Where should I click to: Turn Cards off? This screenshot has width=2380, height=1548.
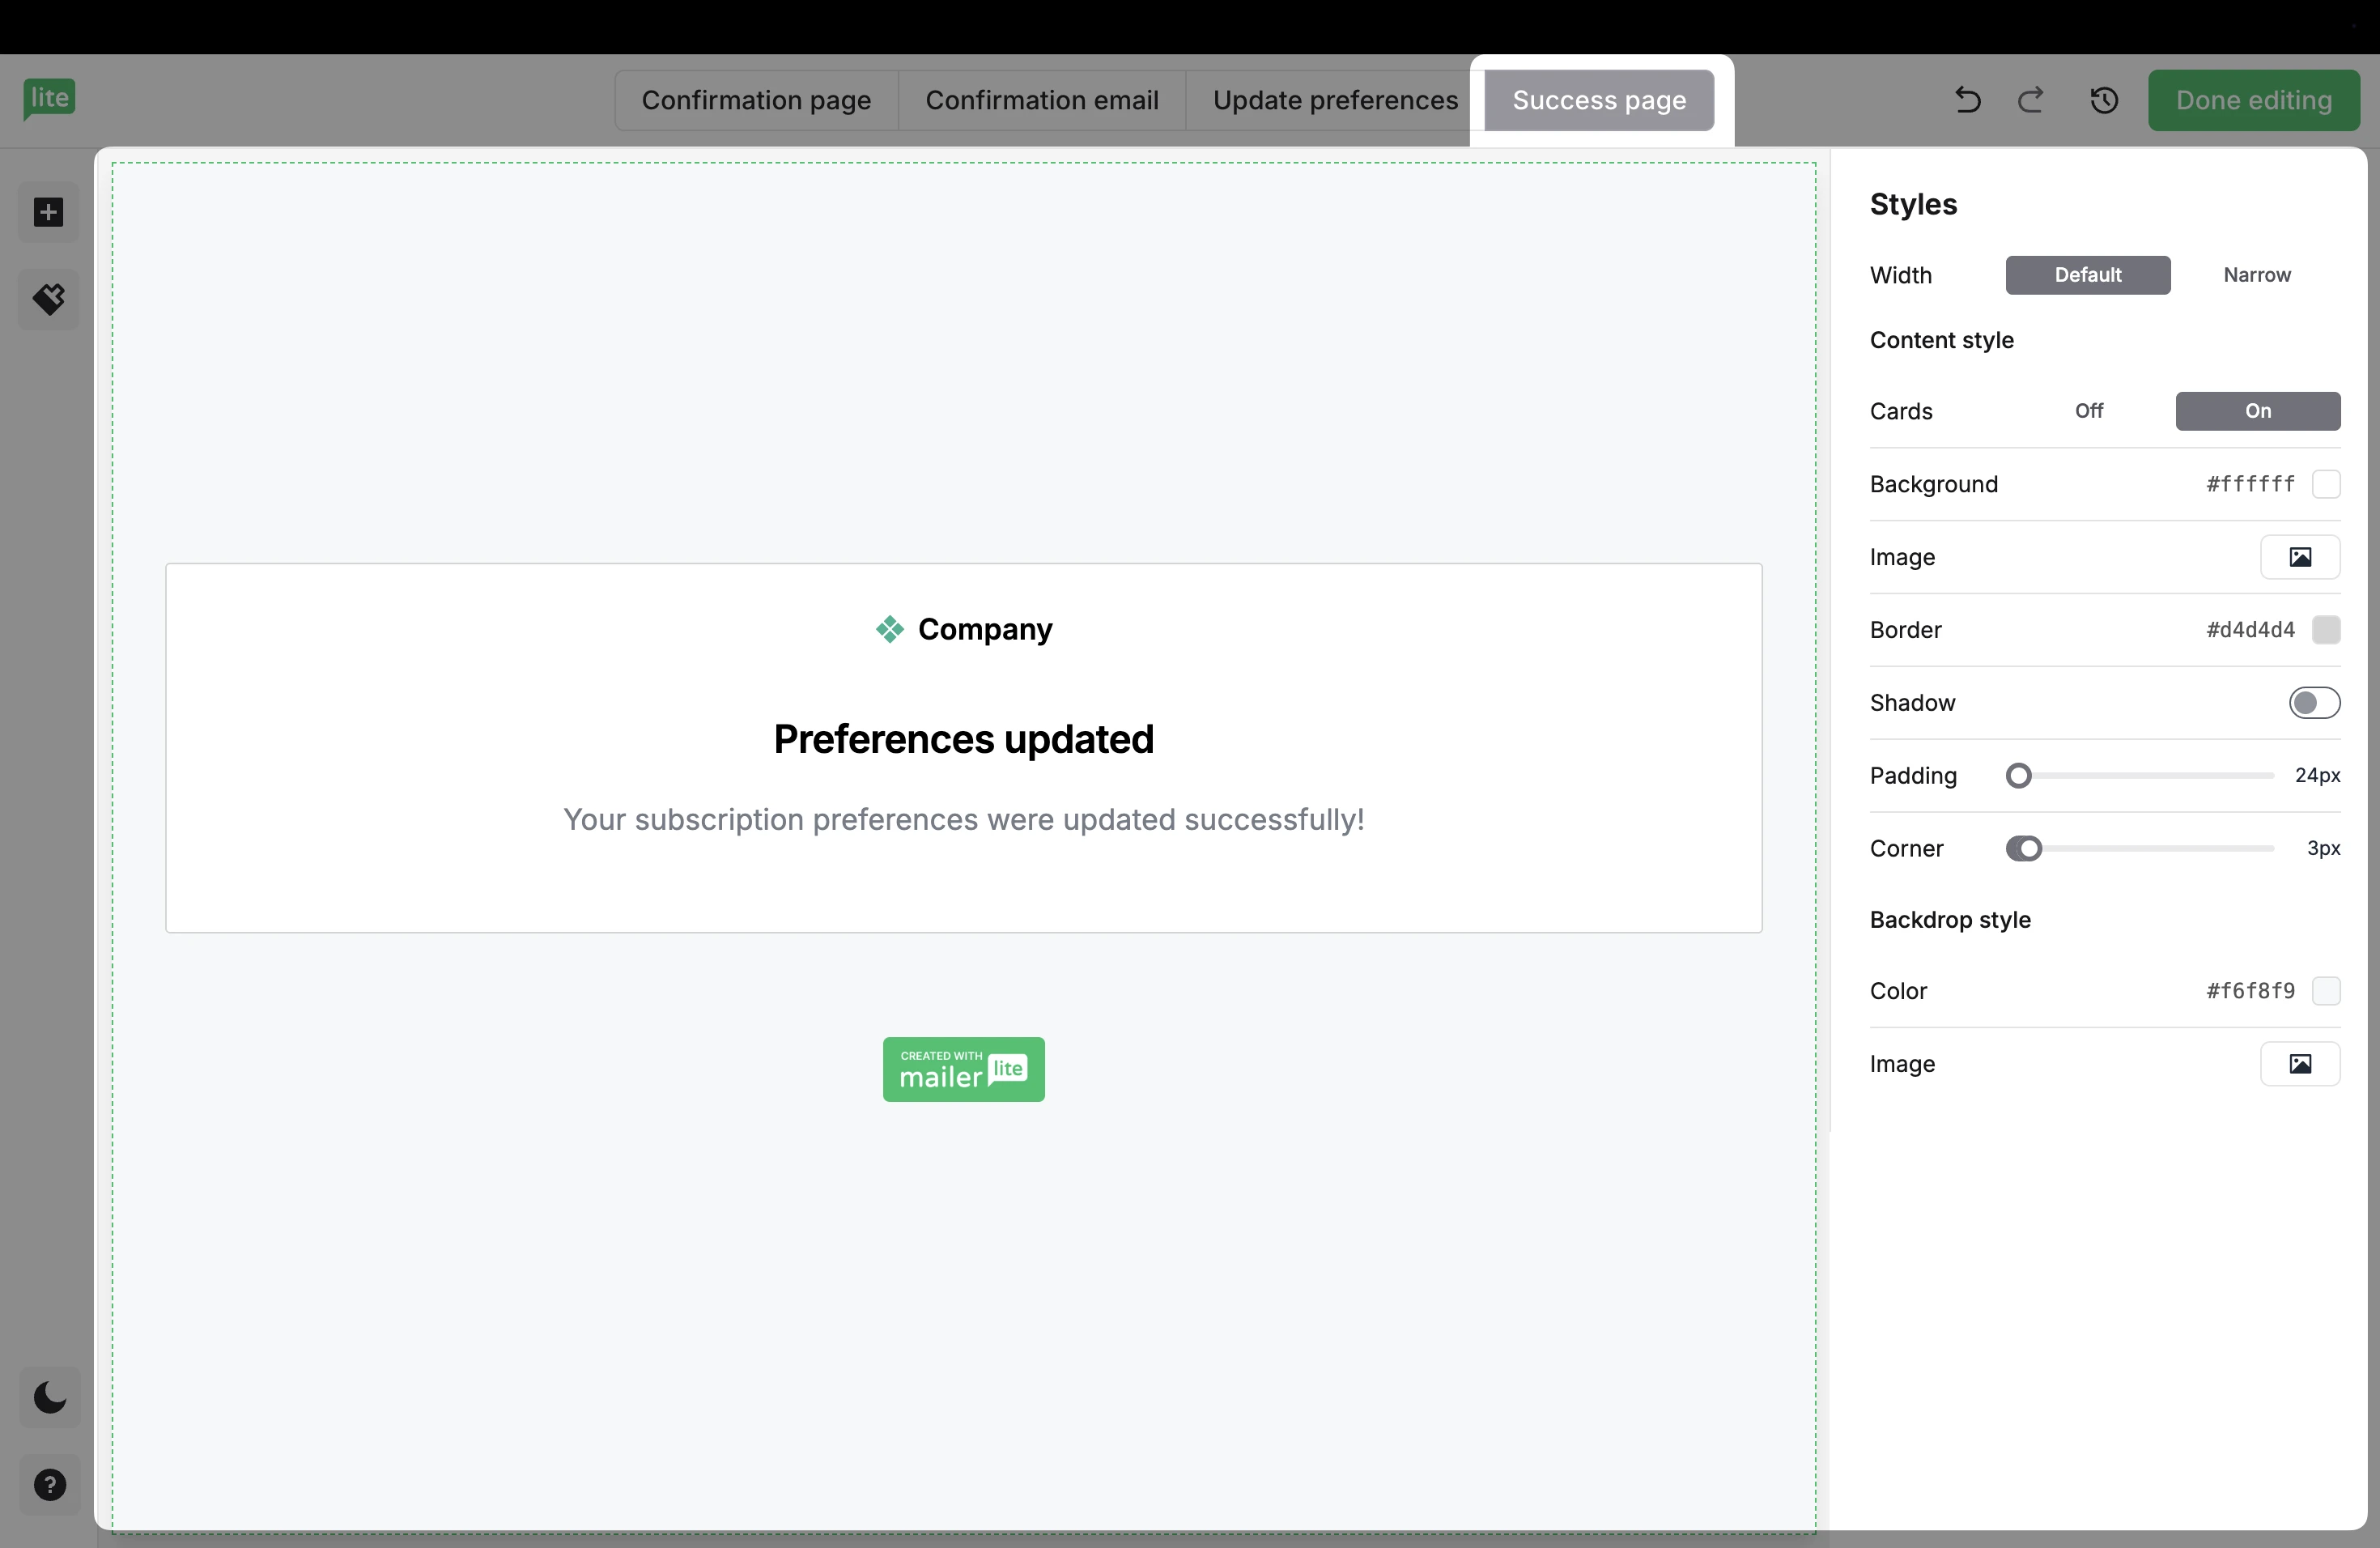click(x=2088, y=411)
